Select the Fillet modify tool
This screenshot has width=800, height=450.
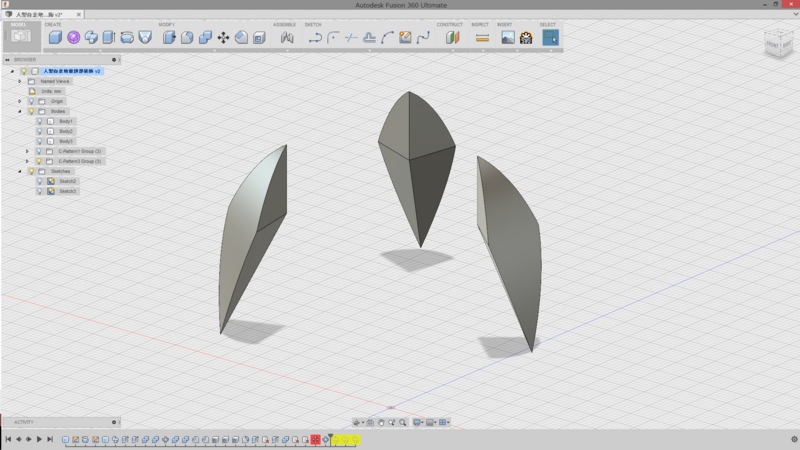(187, 37)
